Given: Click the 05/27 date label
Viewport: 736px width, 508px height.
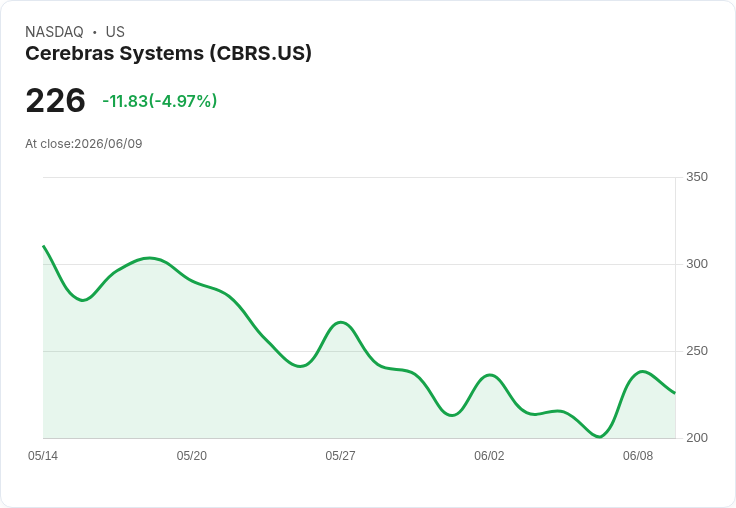Looking at the screenshot, I should [340, 456].
